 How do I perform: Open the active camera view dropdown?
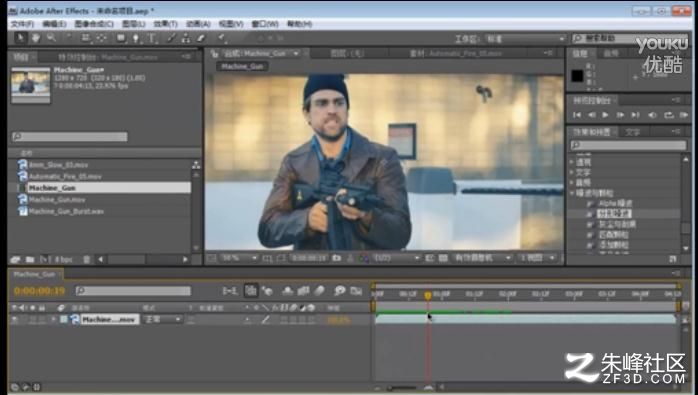pos(483,258)
